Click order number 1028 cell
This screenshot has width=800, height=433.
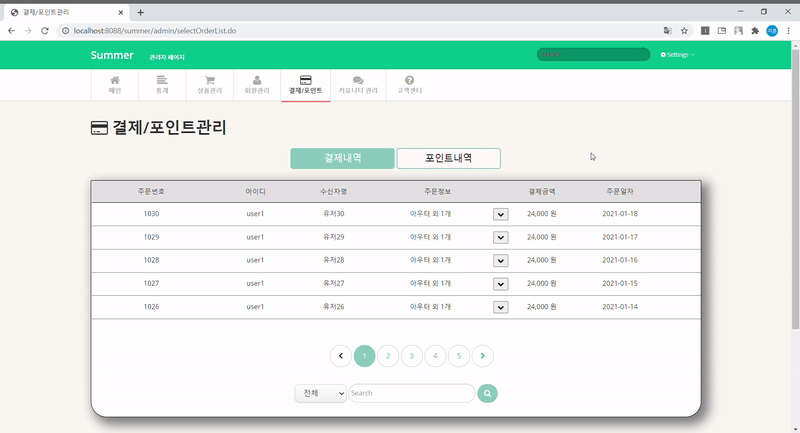pyautogui.click(x=151, y=260)
